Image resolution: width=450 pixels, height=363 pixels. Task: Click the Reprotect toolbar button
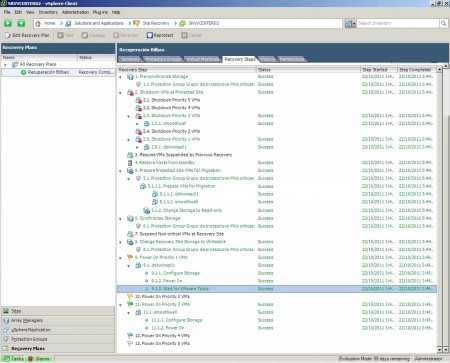160,35
